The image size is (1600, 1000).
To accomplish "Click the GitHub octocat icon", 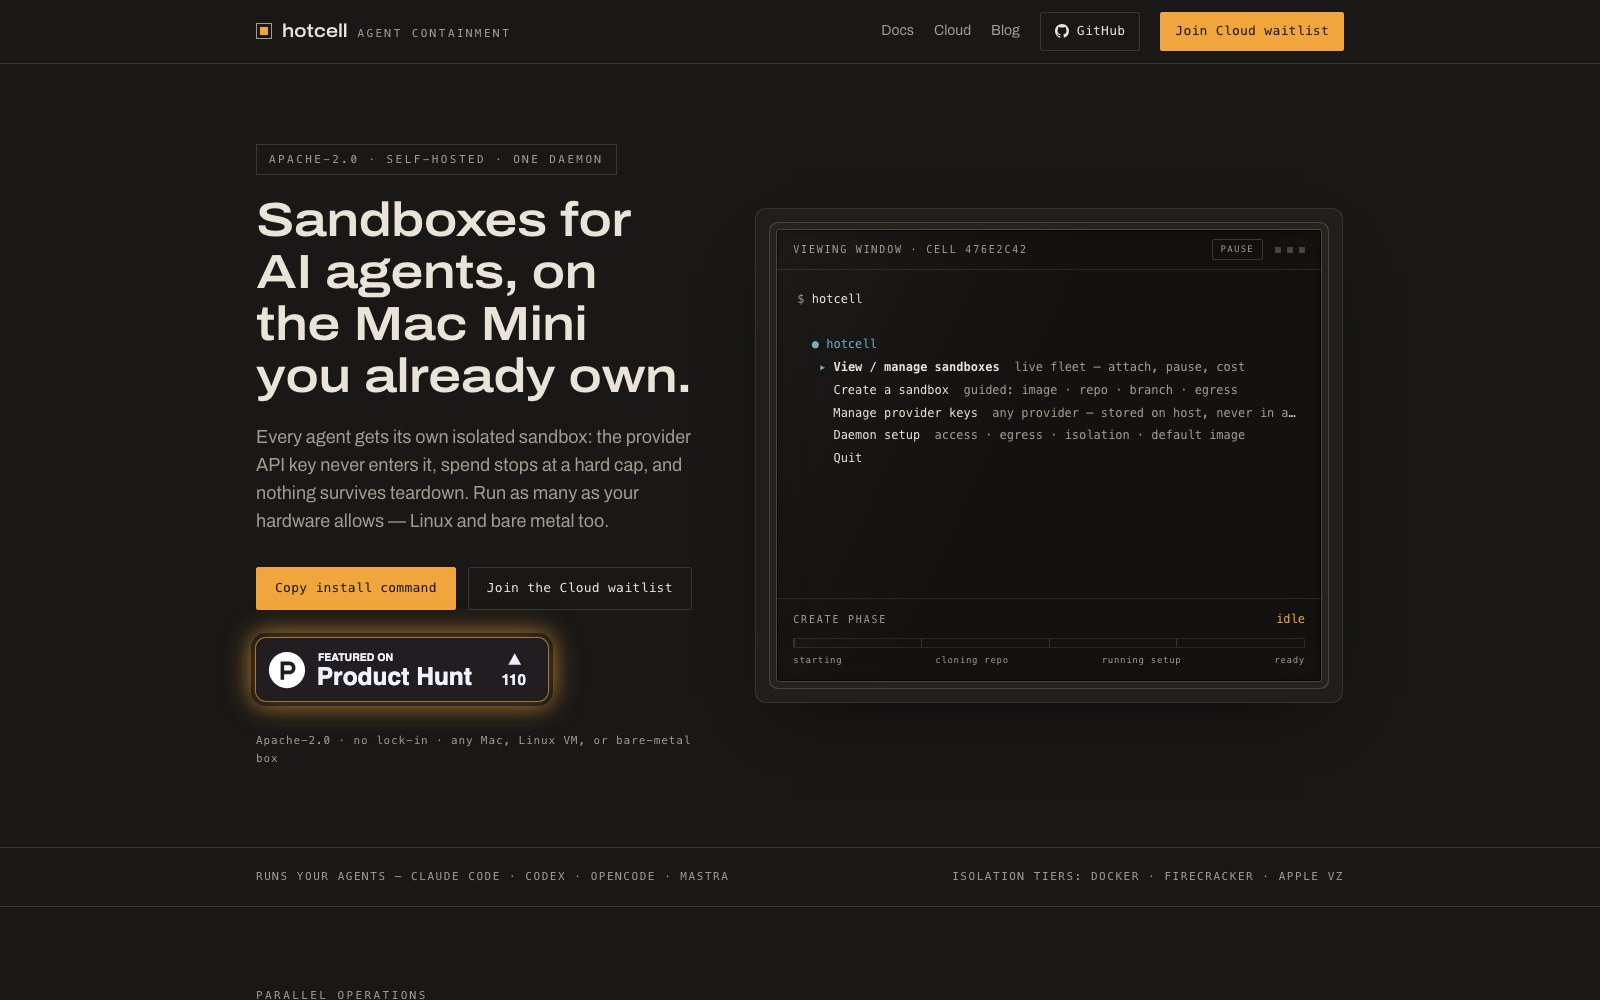I will (1062, 31).
